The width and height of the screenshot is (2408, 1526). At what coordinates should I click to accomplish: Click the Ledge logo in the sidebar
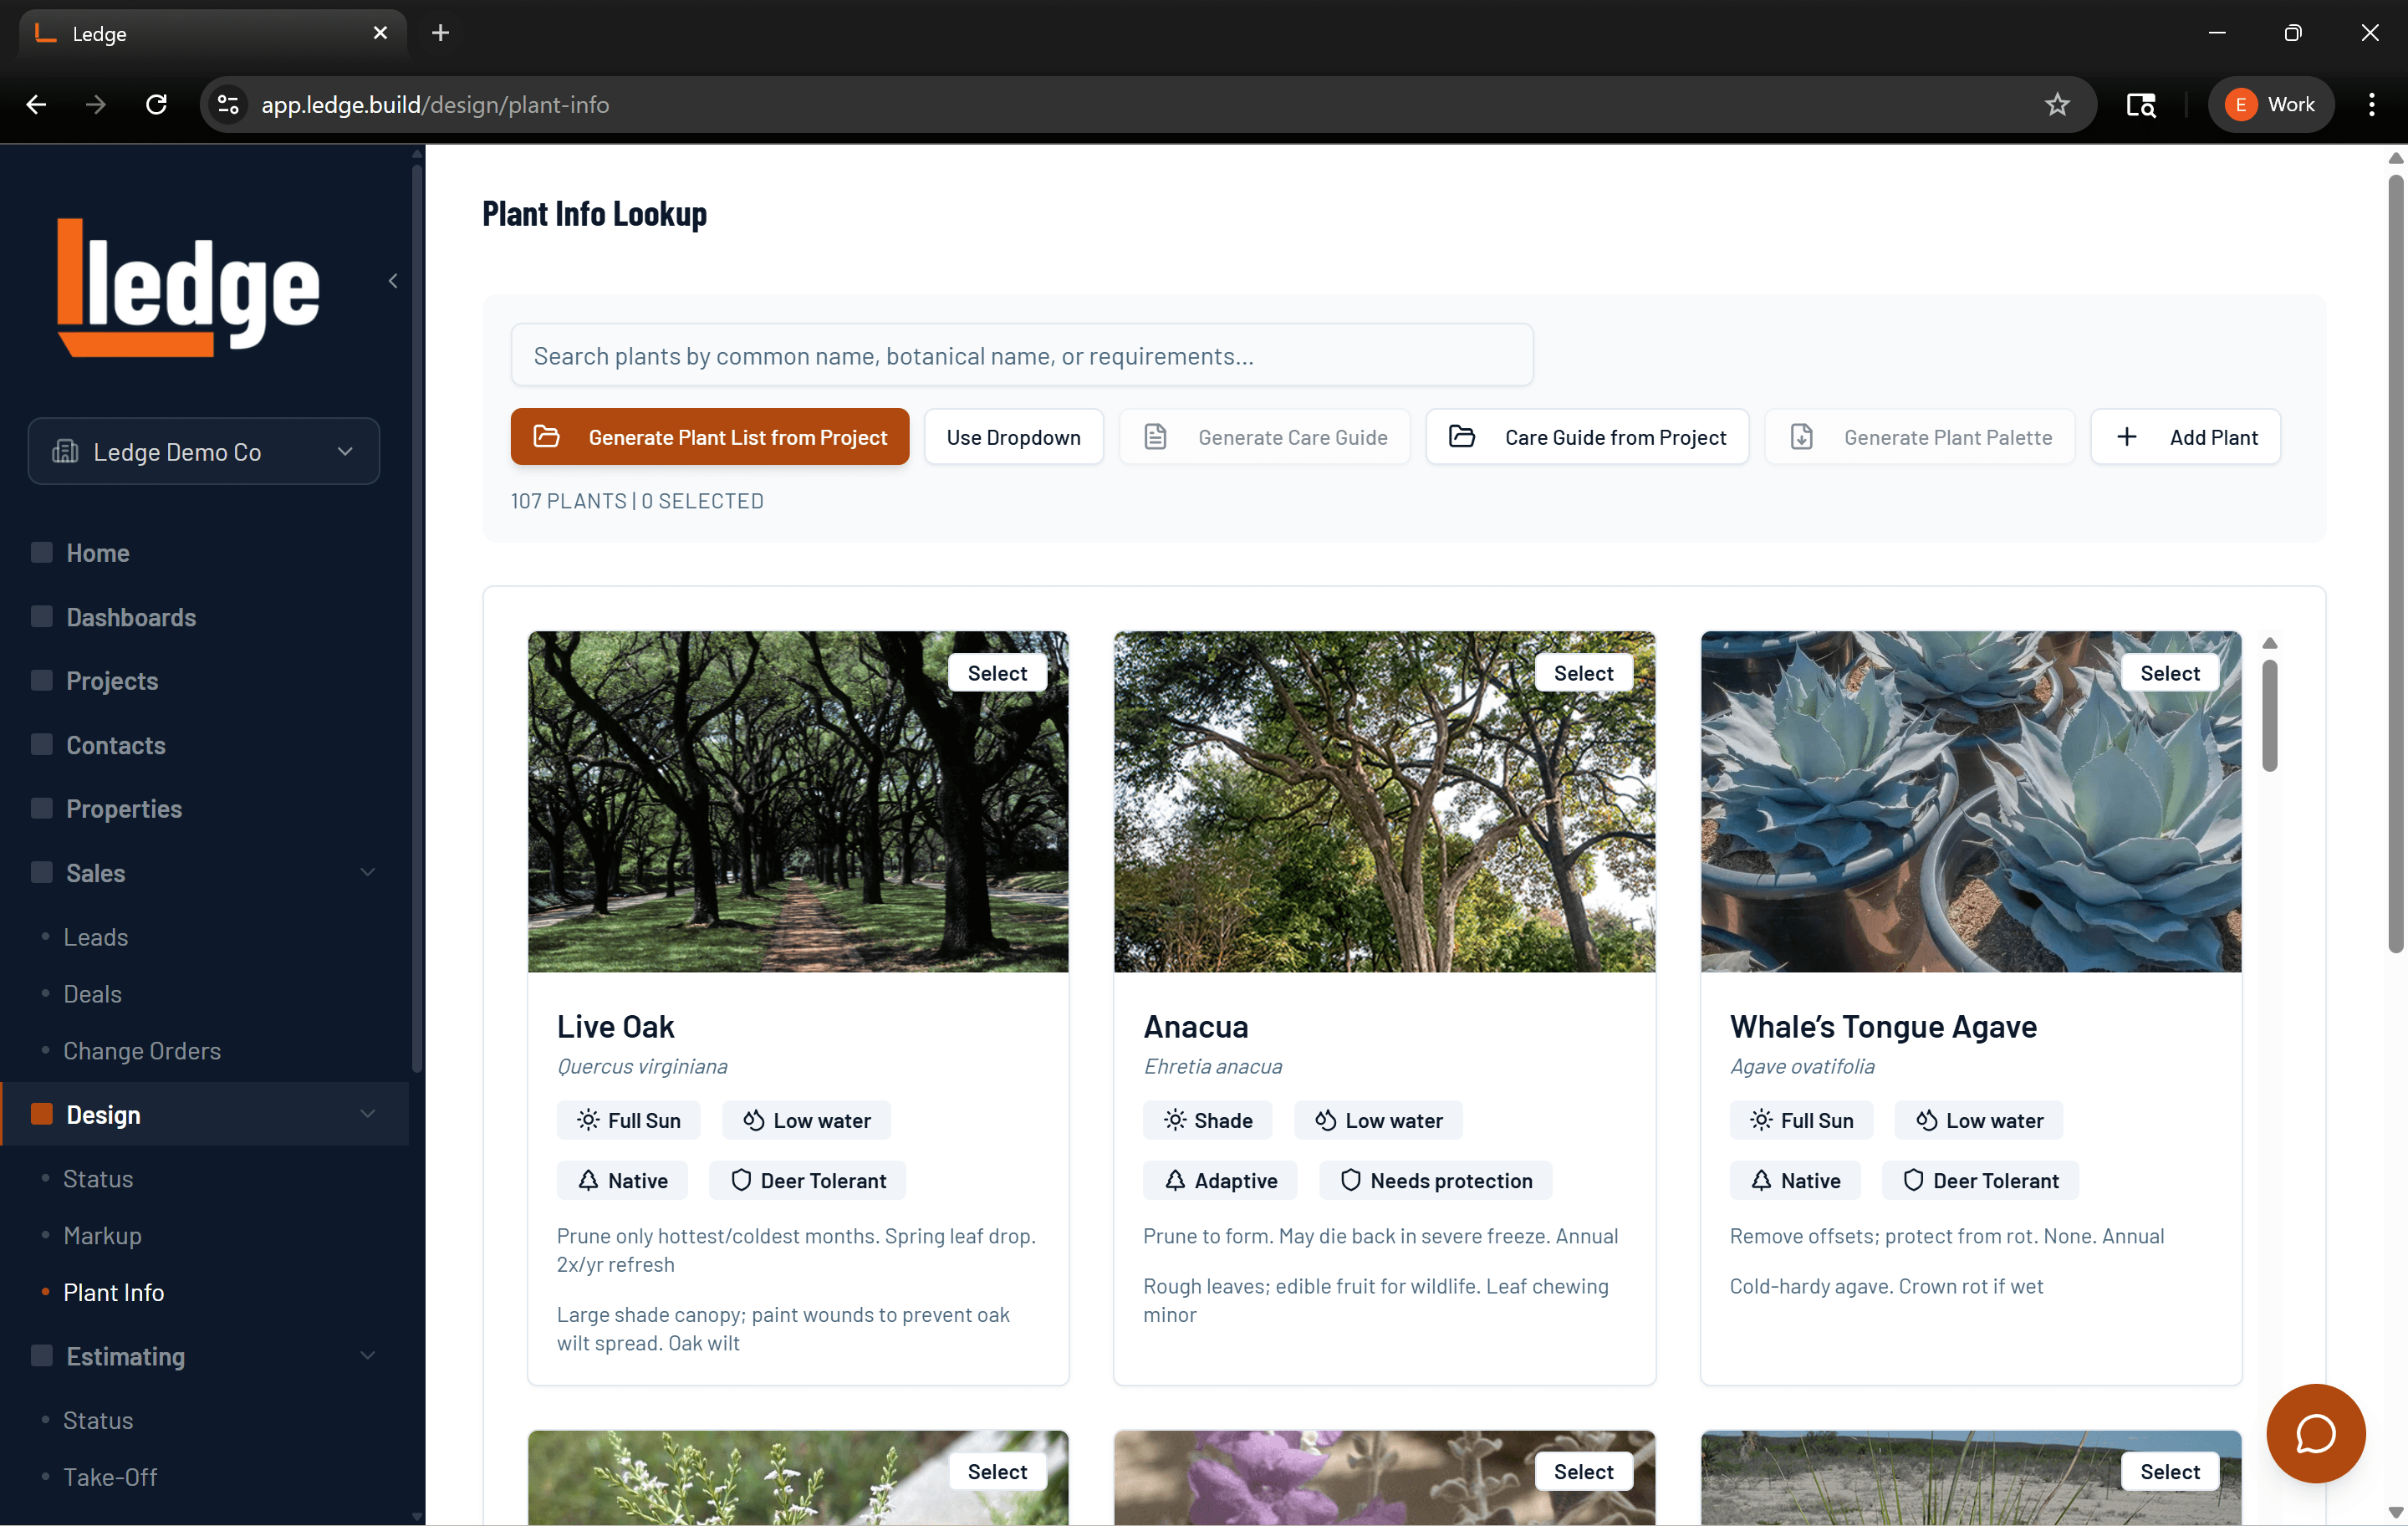[x=189, y=286]
